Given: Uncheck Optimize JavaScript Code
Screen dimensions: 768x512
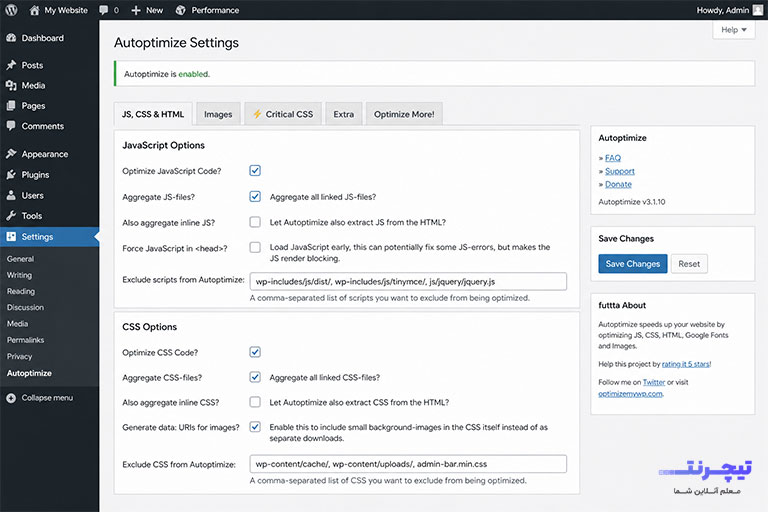Looking at the screenshot, I should coord(255,171).
